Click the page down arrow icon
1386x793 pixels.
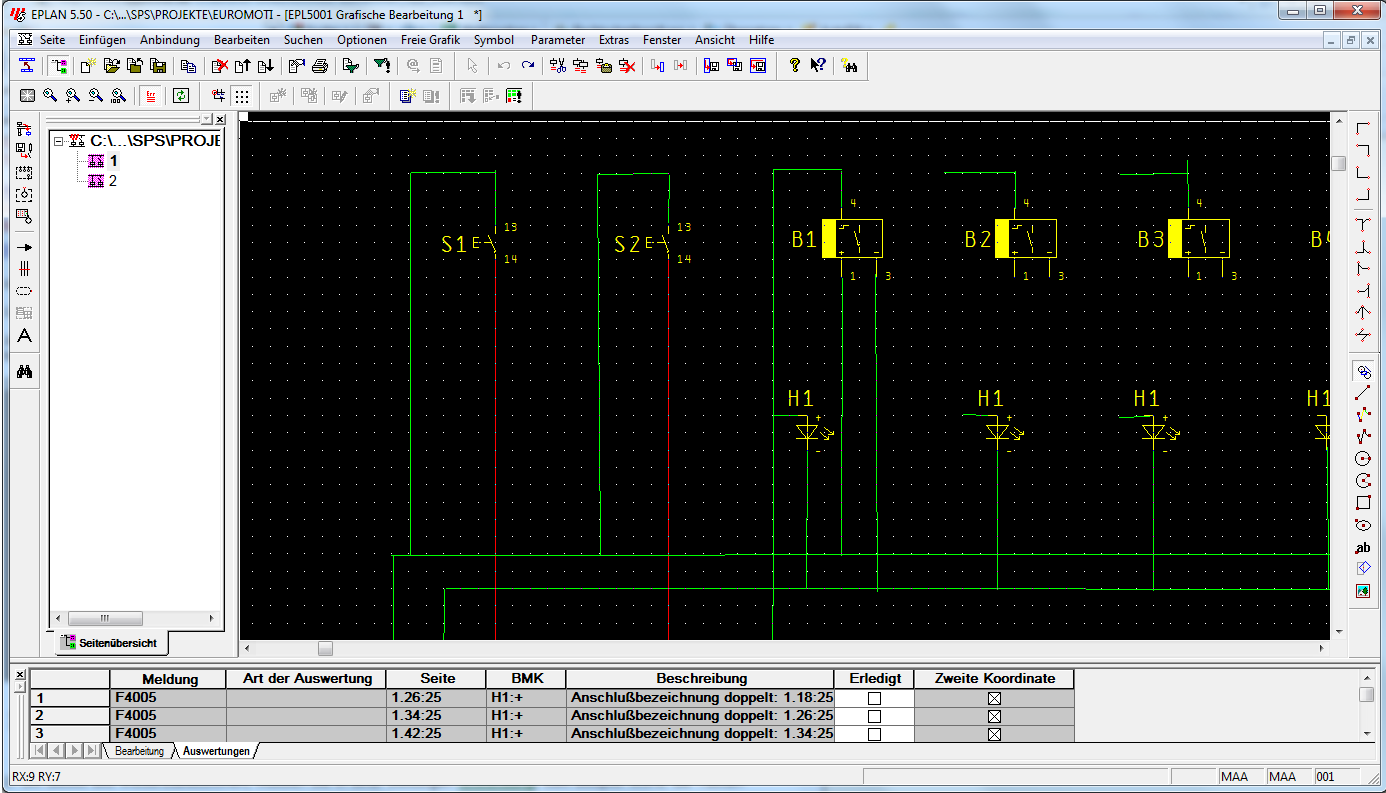[265, 66]
